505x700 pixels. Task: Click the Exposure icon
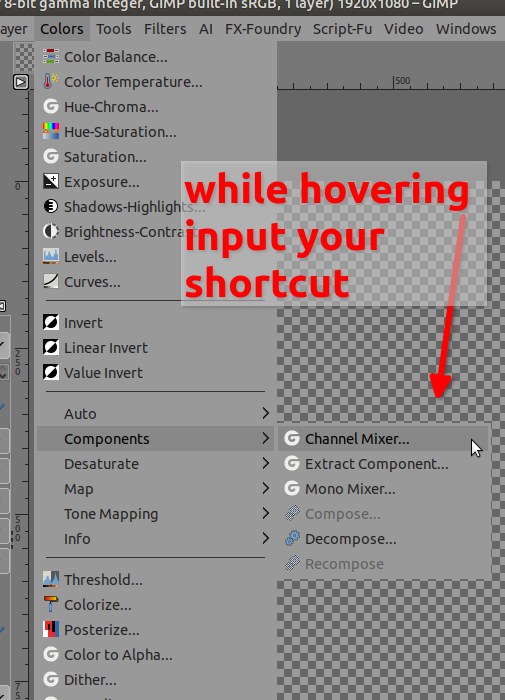[x=51, y=182]
